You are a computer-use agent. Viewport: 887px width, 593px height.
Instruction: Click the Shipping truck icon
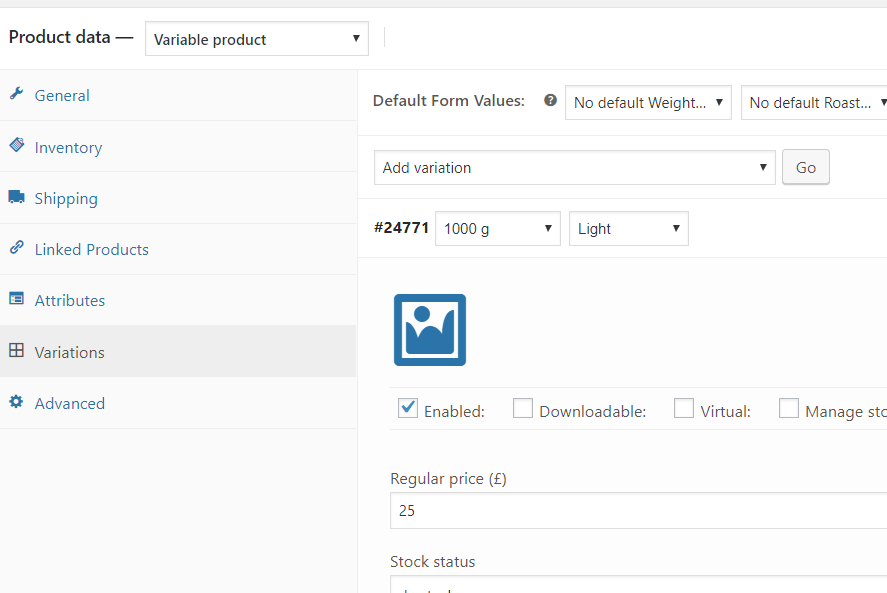[x=16, y=198]
